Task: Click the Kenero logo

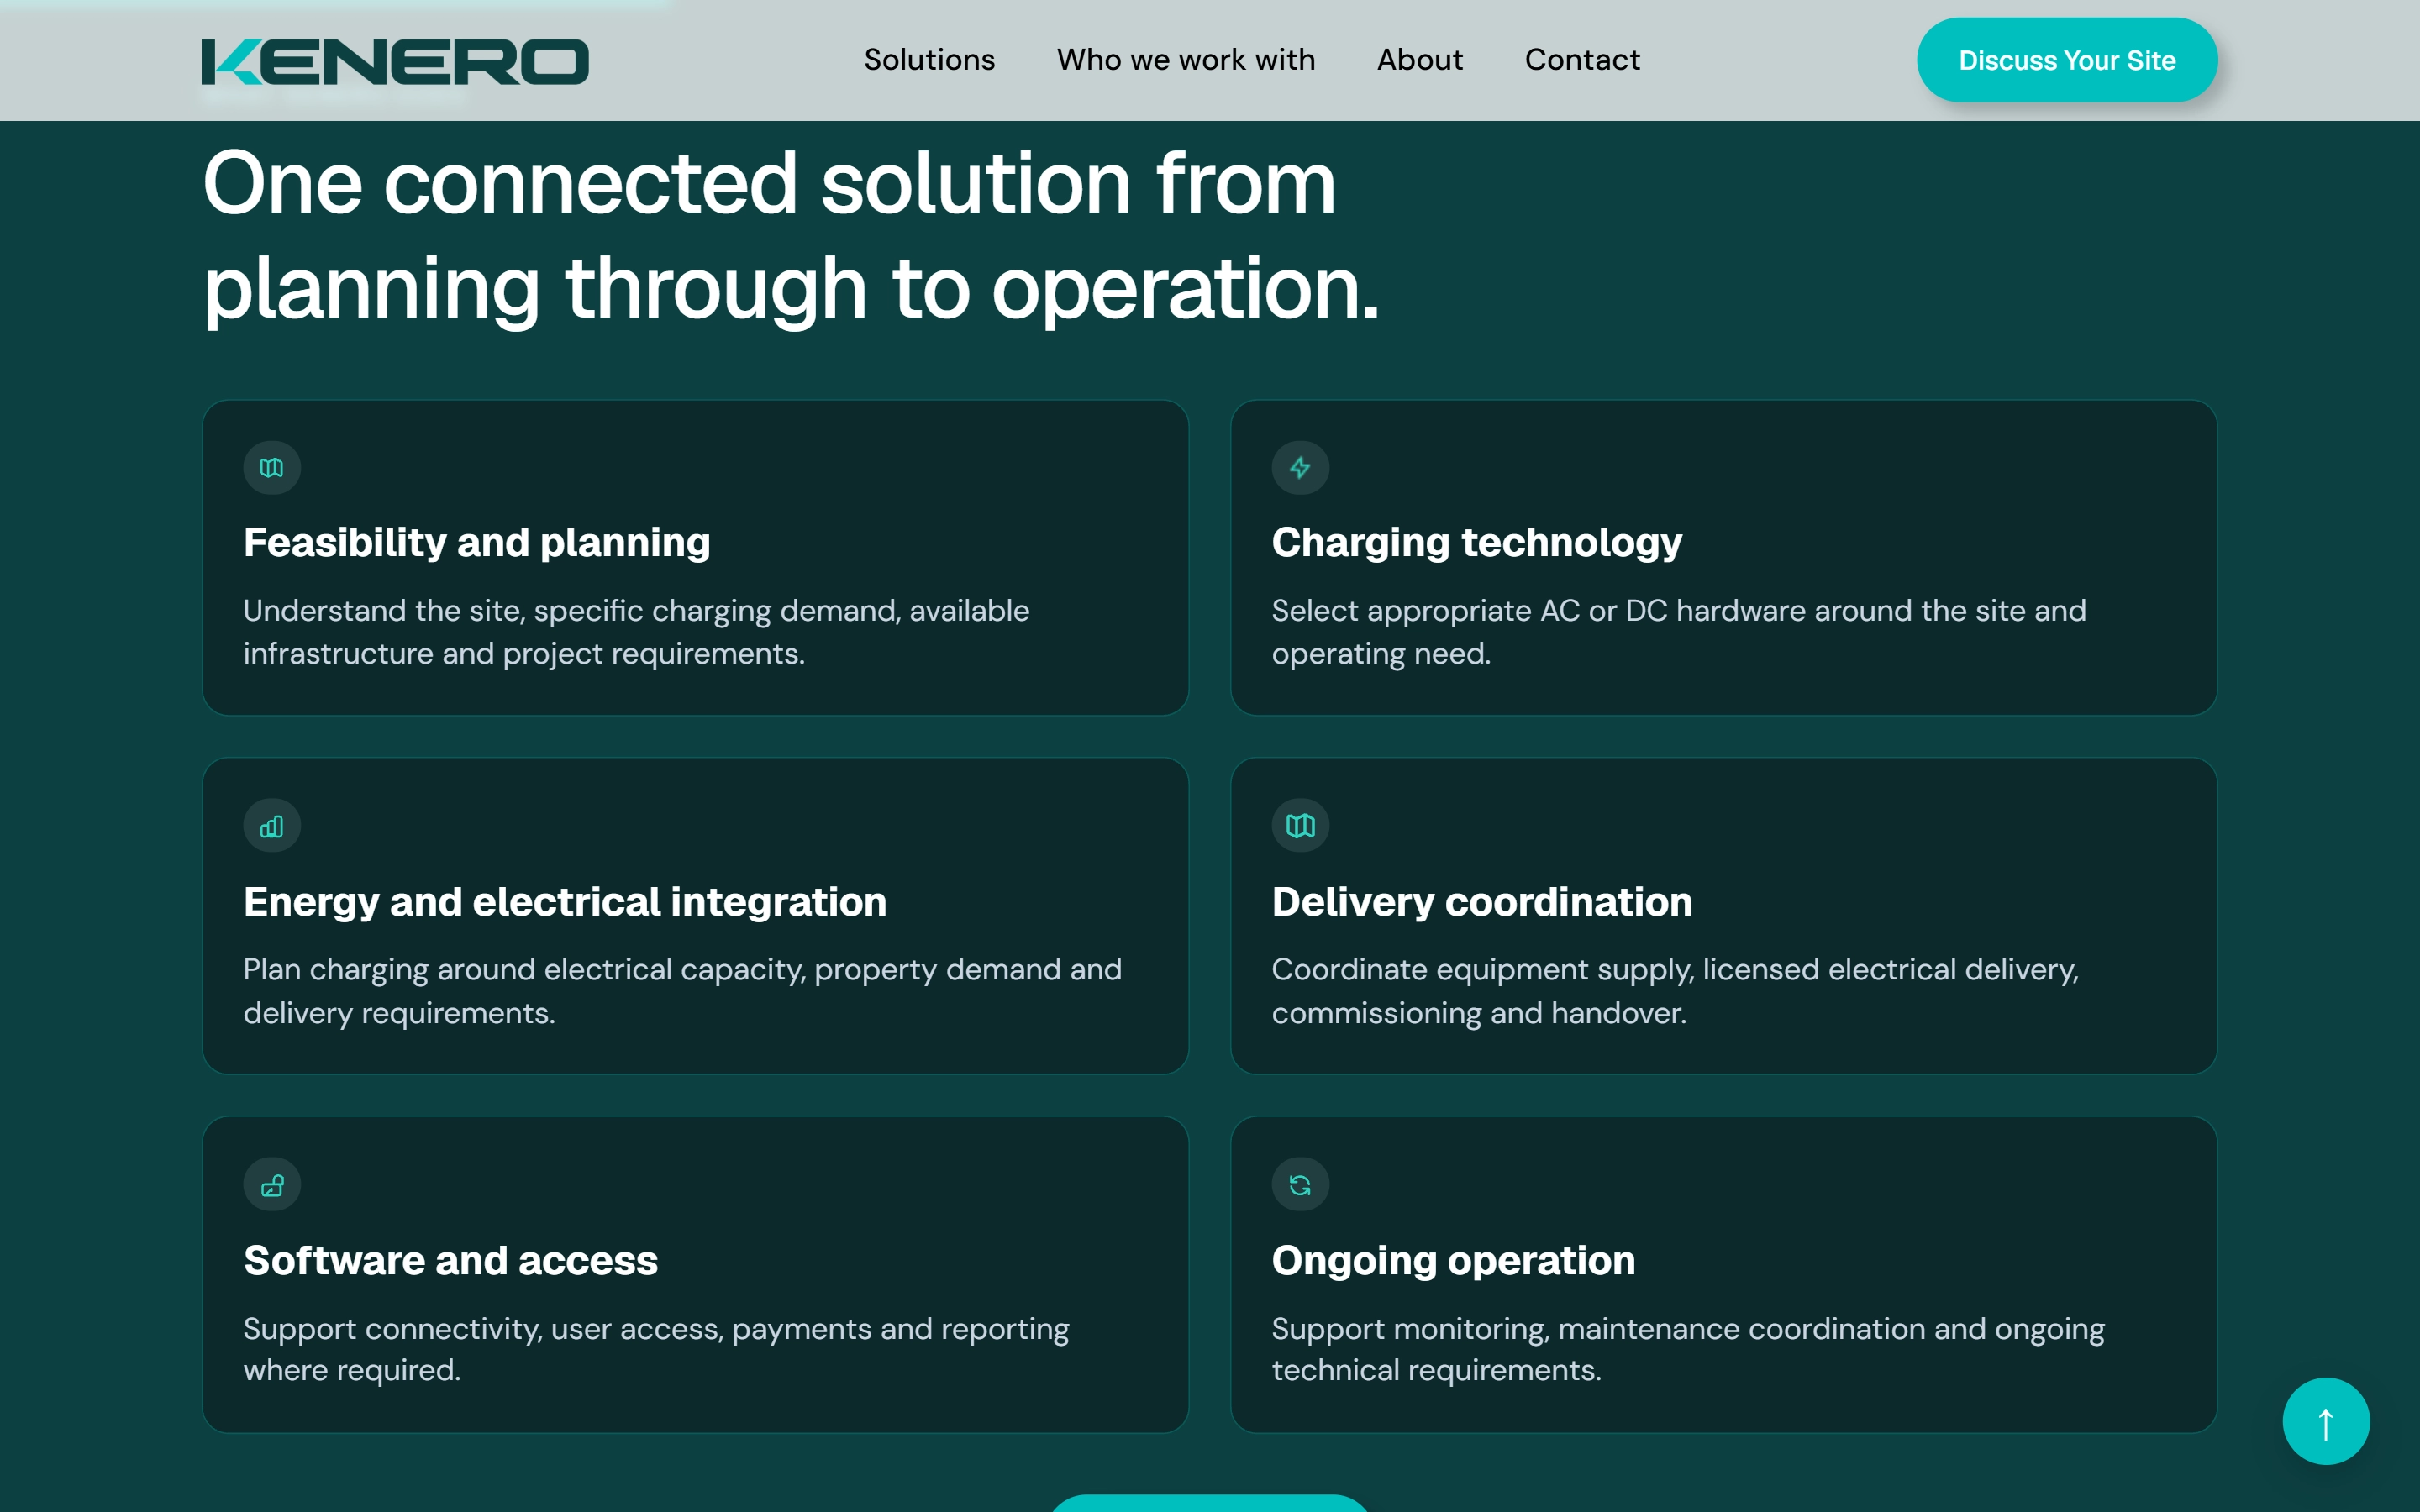Action: [395, 61]
